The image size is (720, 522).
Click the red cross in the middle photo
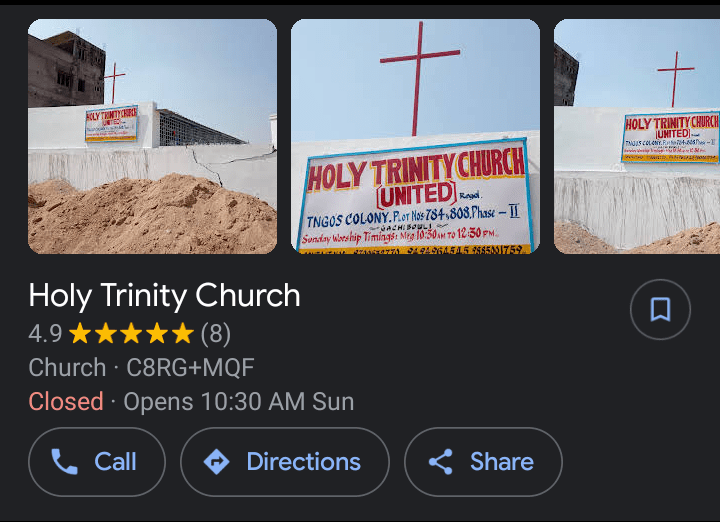(x=419, y=75)
